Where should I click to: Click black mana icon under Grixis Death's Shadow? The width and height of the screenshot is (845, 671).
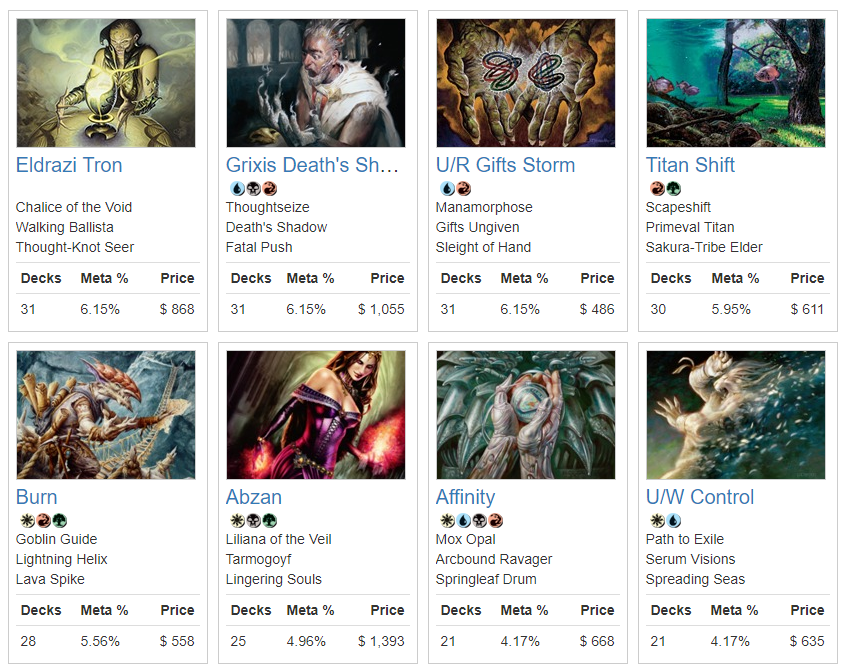point(251,188)
